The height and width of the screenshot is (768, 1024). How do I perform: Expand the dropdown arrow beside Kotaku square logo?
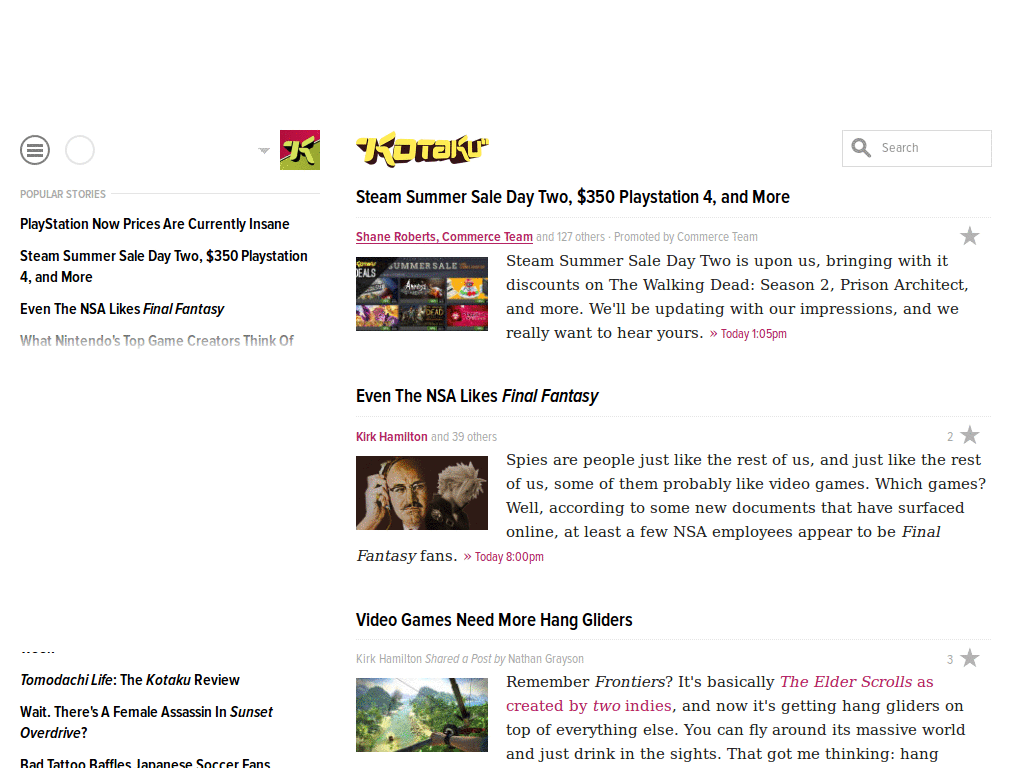tap(264, 150)
